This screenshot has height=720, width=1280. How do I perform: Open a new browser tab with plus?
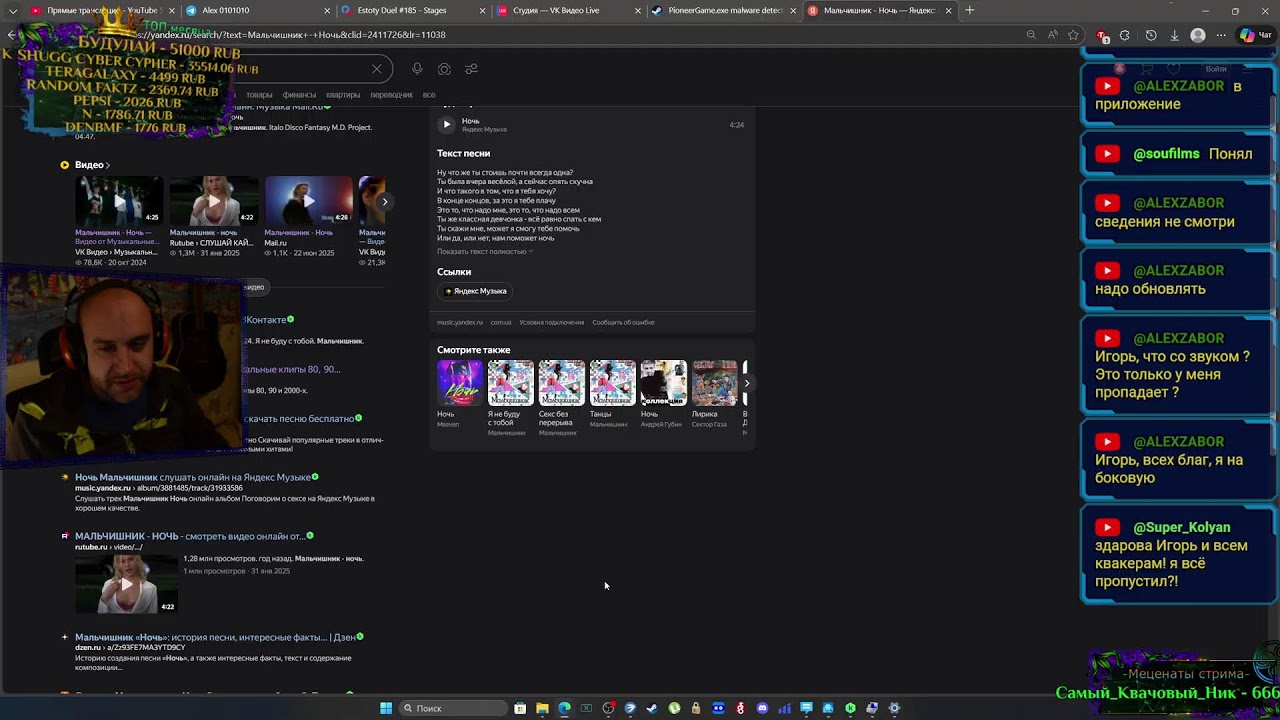click(x=969, y=10)
